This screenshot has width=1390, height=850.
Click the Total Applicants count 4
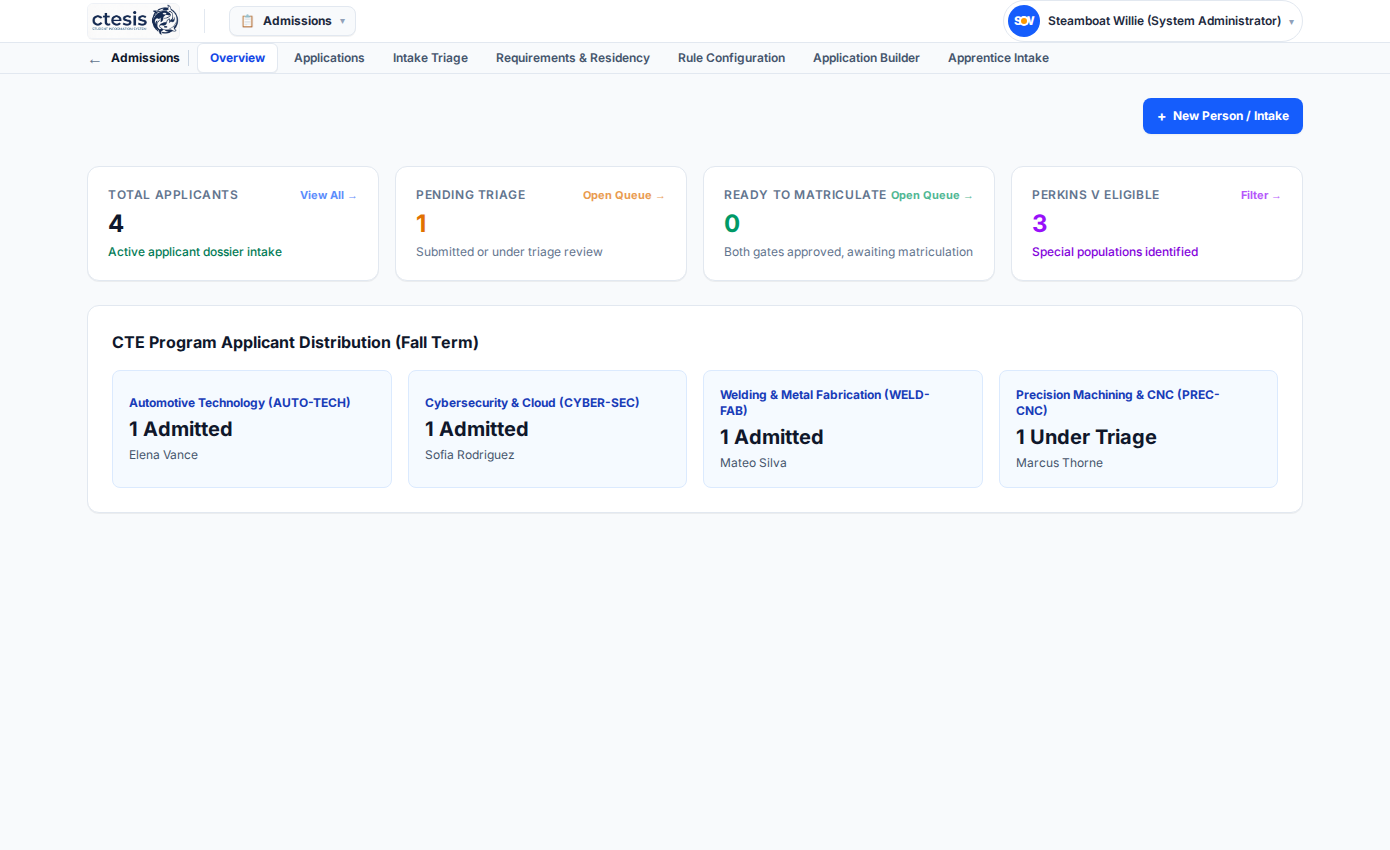pos(116,224)
